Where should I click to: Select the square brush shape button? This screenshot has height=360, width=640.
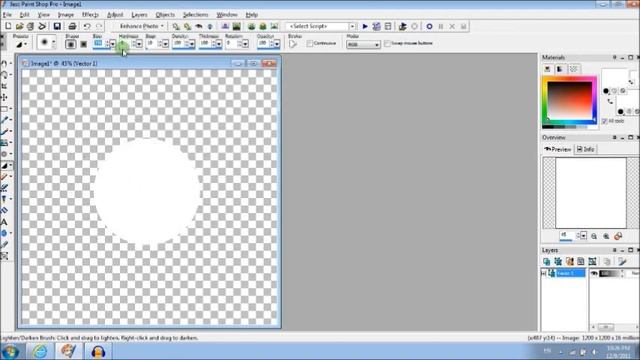click(83, 44)
